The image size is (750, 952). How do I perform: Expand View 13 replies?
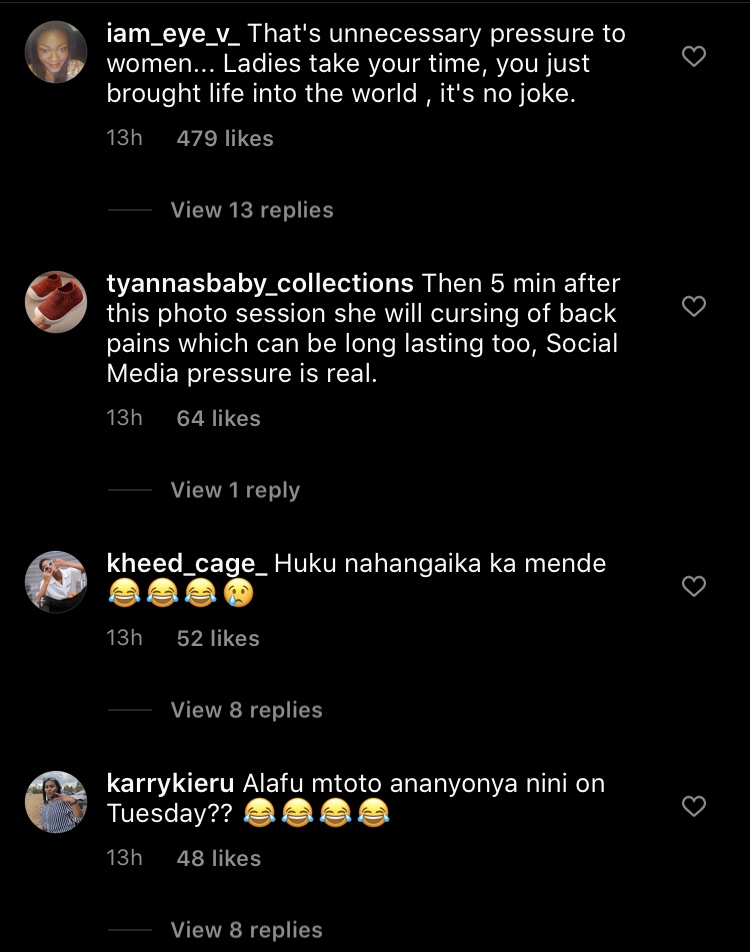tap(251, 210)
